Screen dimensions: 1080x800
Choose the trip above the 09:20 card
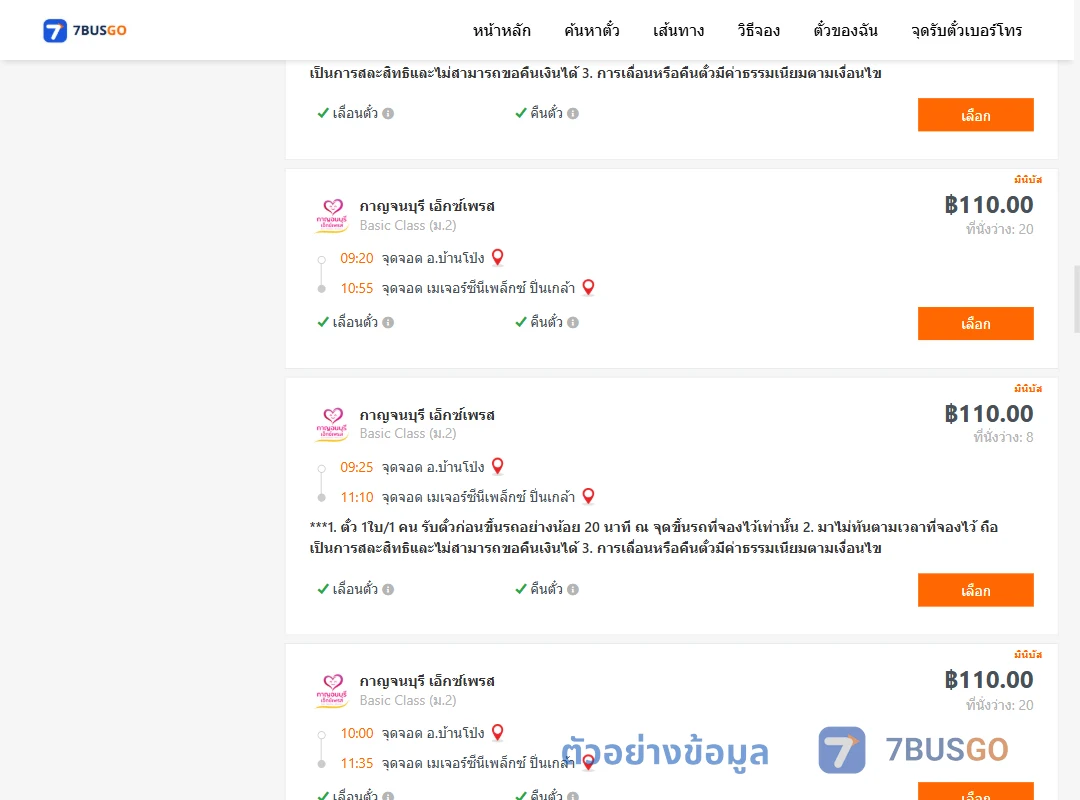click(975, 114)
